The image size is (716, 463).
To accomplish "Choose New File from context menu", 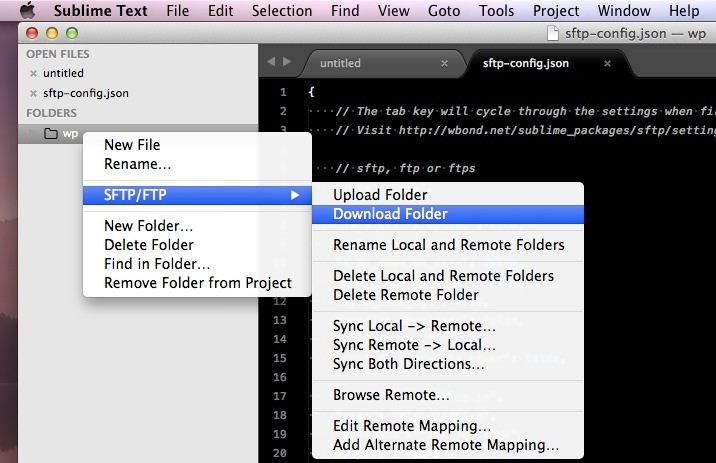I will (x=197, y=145).
